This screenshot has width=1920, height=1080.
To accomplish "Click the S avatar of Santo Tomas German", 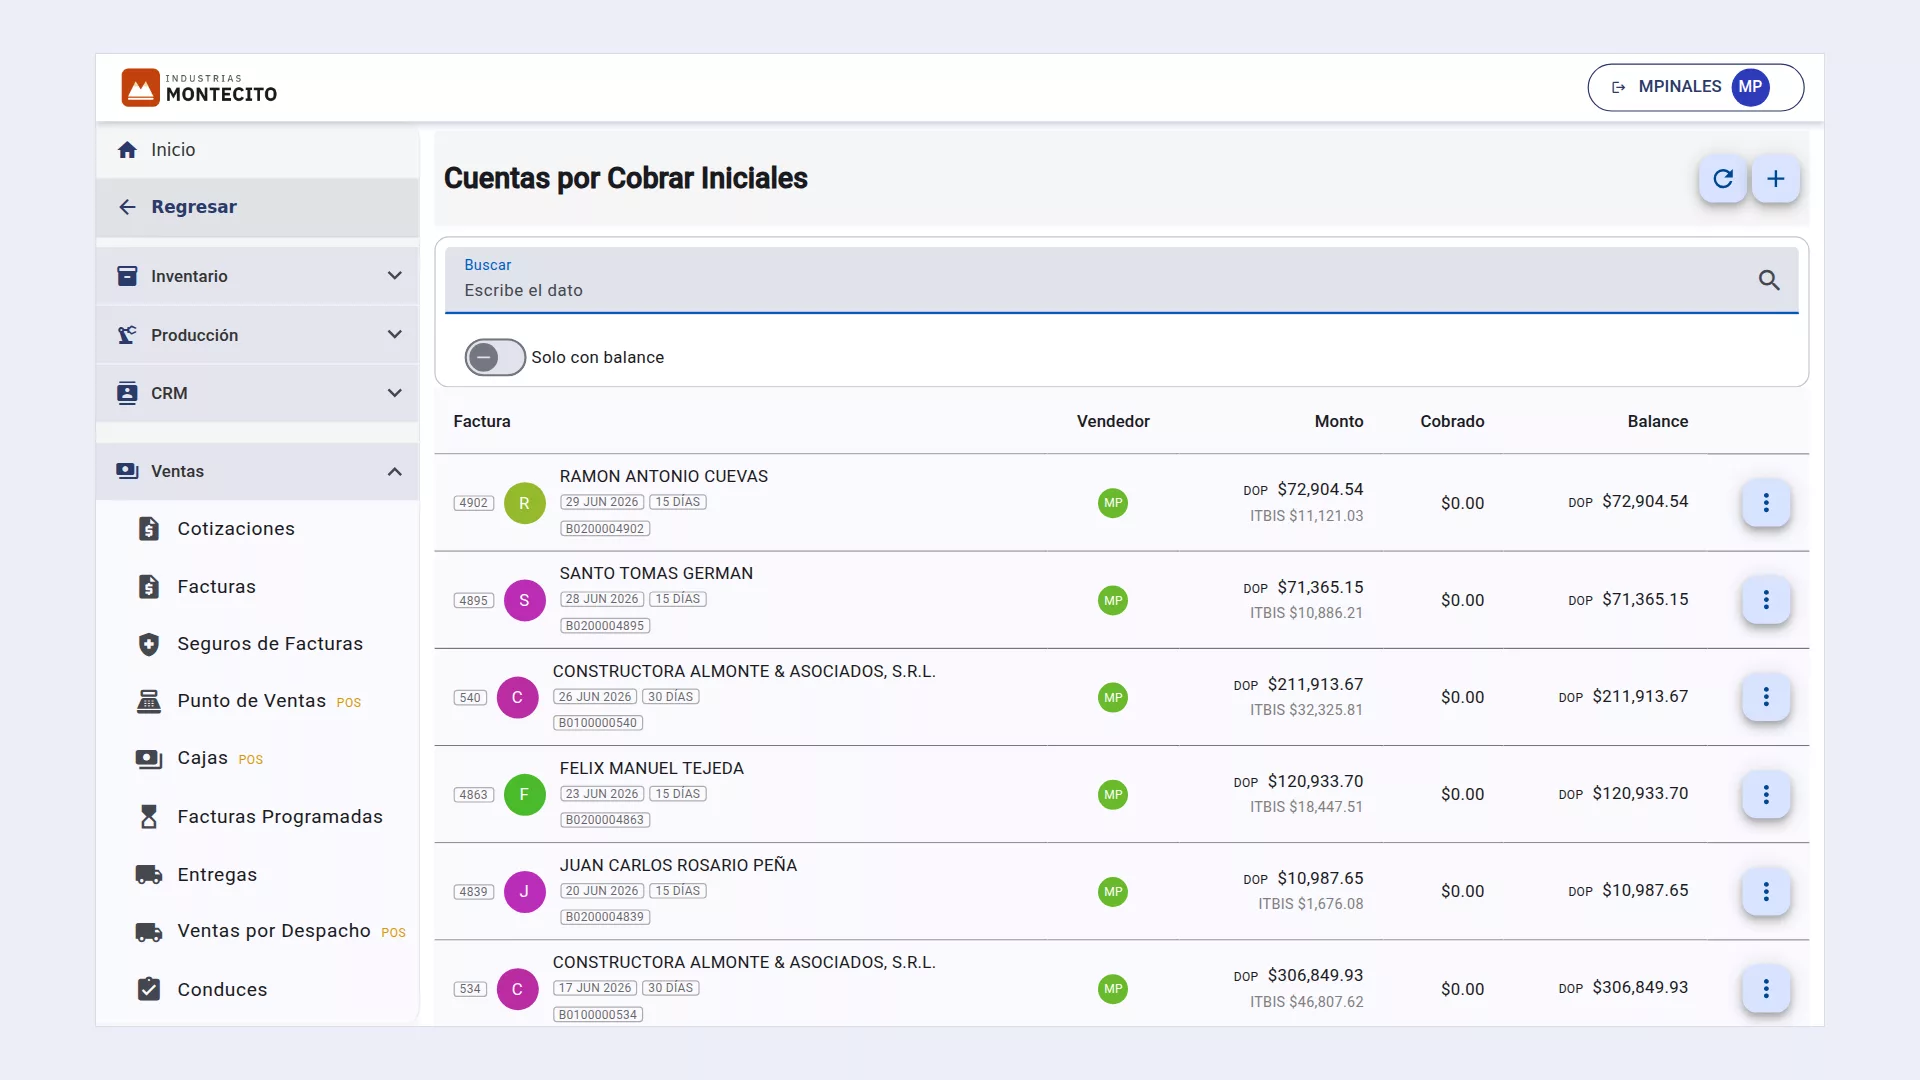I will 524,600.
